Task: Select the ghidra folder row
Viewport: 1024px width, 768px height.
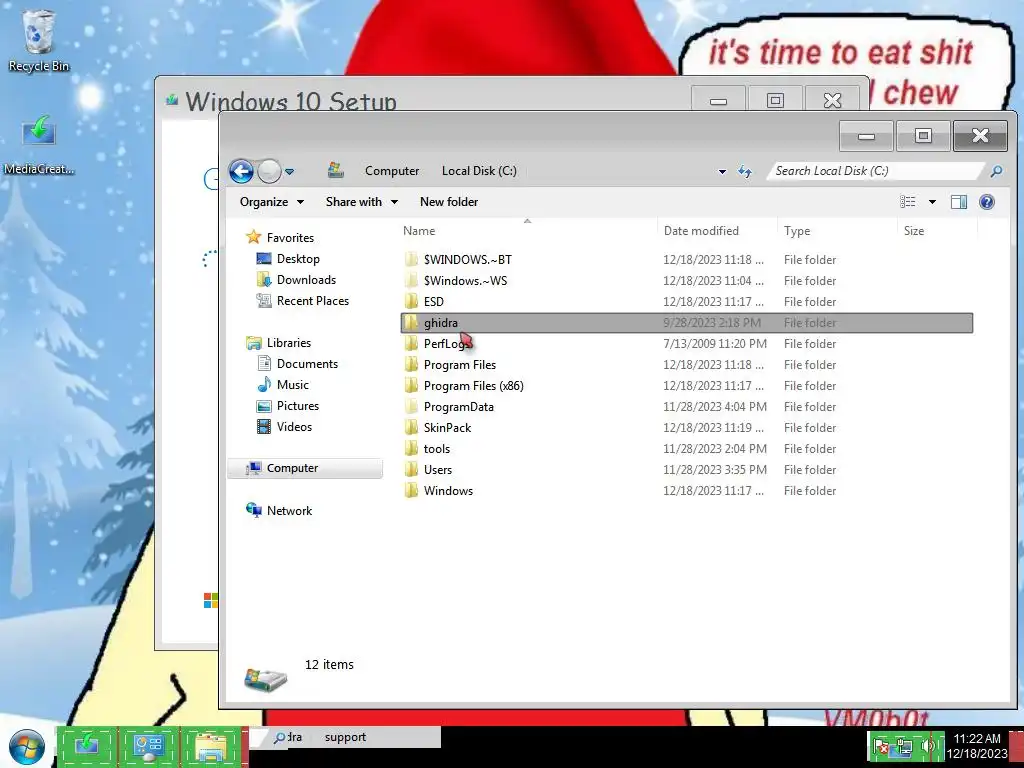Action: (x=686, y=323)
